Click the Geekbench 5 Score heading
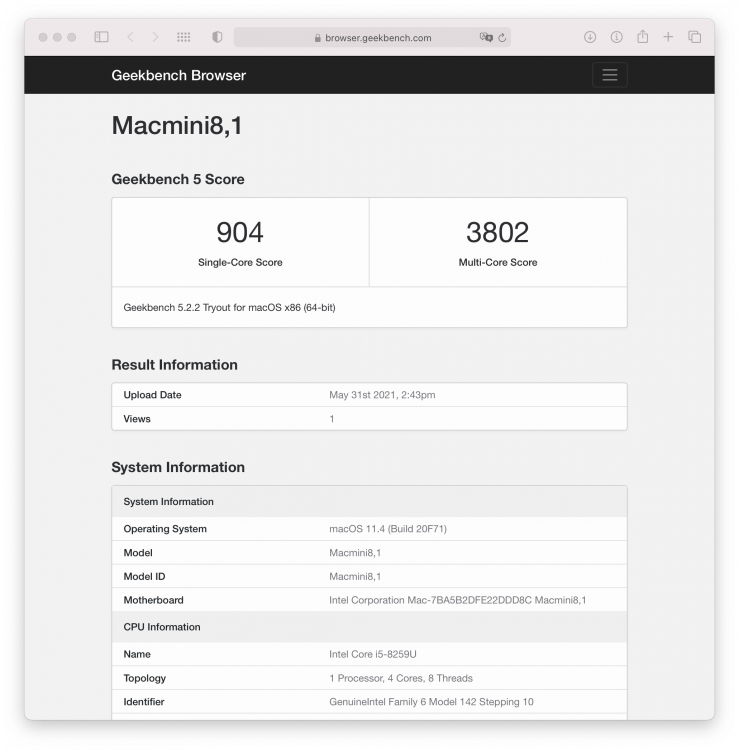This screenshot has height=750, width=739. click(x=178, y=179)
